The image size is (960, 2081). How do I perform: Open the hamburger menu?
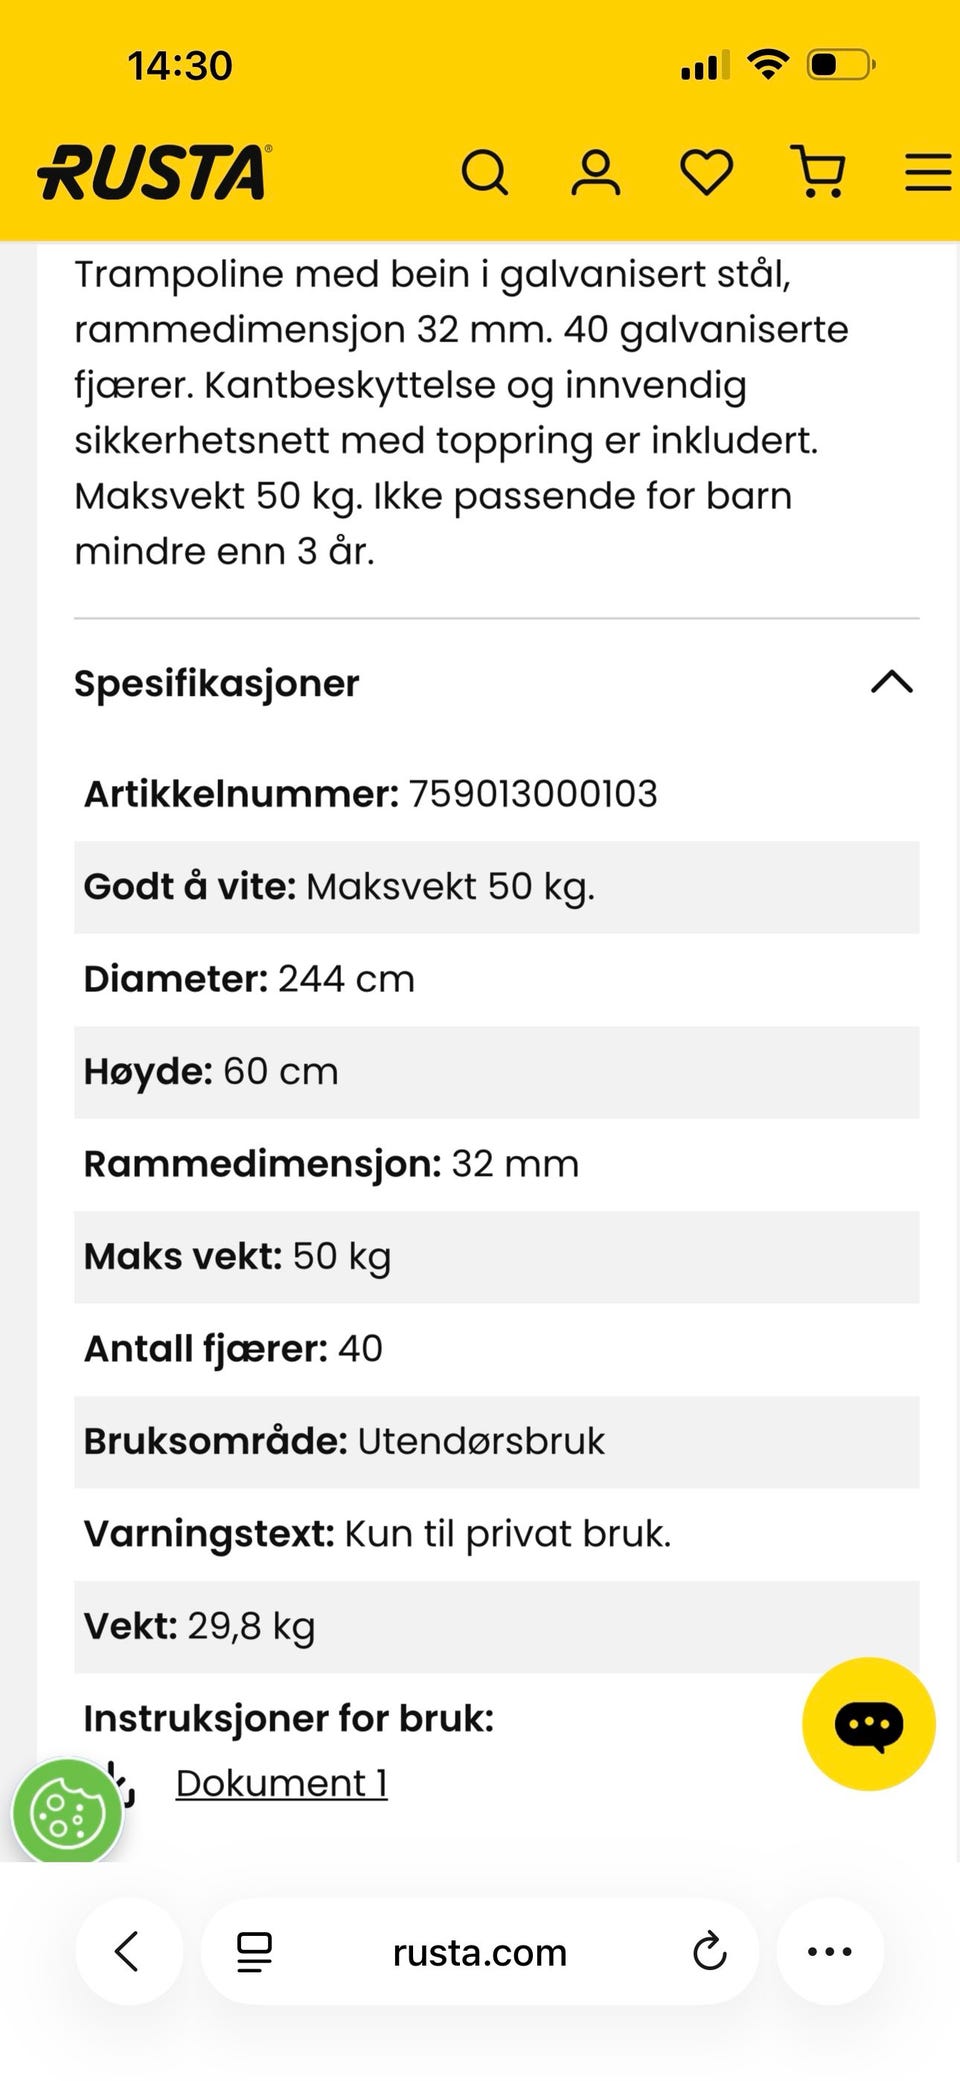[929, 172]
